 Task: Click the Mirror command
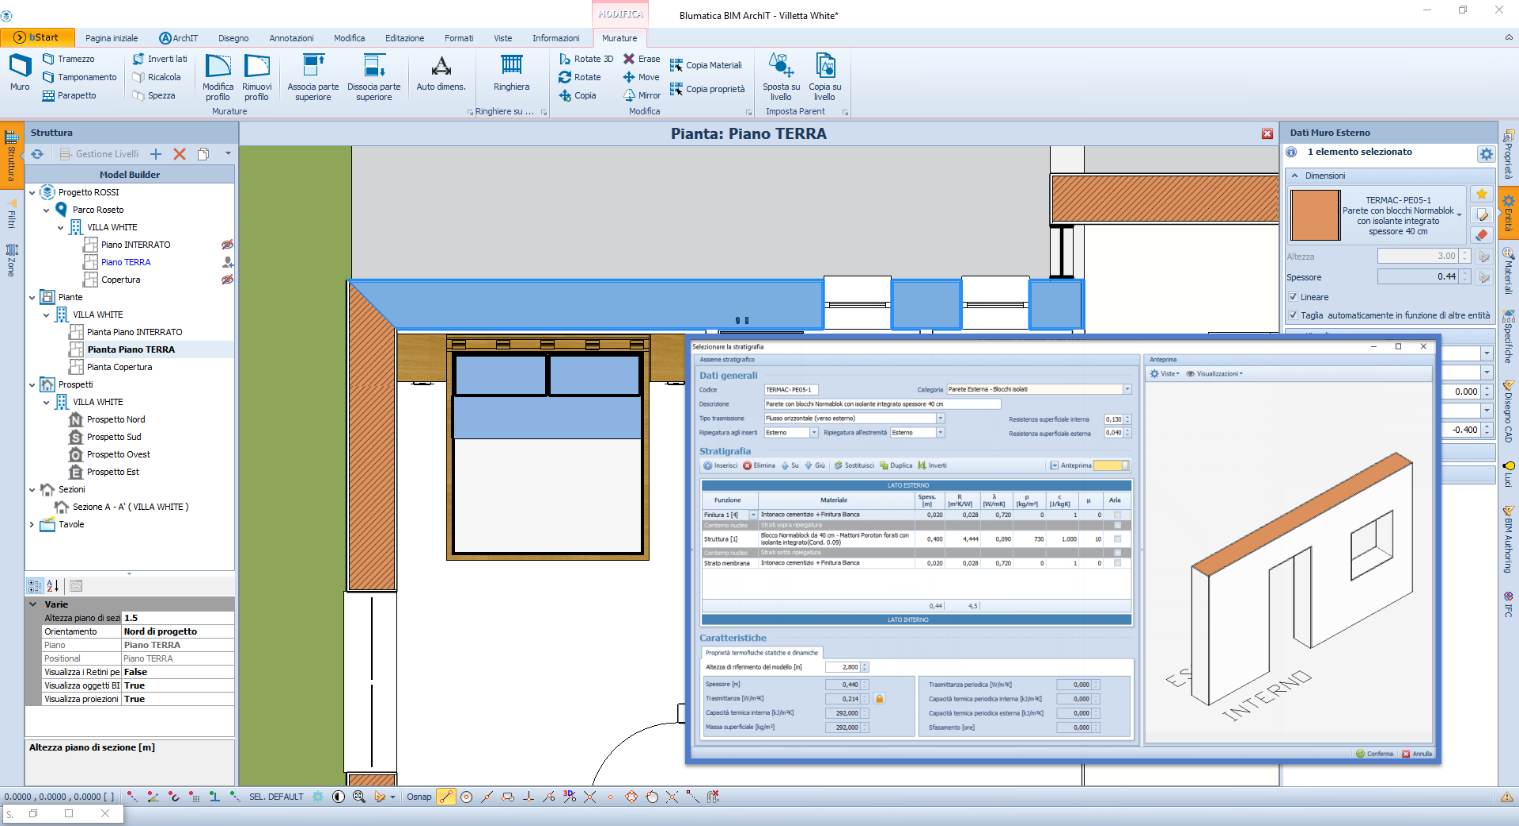point(642,96)
